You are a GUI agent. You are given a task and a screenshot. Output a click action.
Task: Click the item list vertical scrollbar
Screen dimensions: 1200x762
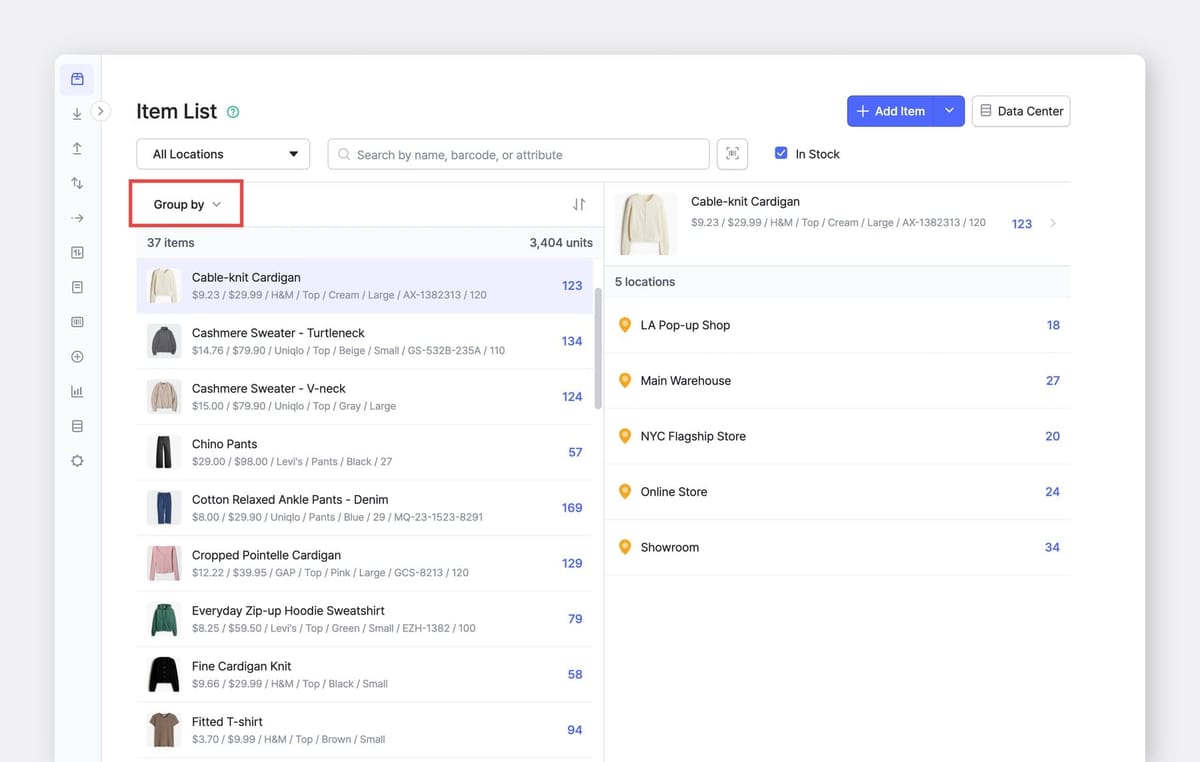[x=598, y=348]
